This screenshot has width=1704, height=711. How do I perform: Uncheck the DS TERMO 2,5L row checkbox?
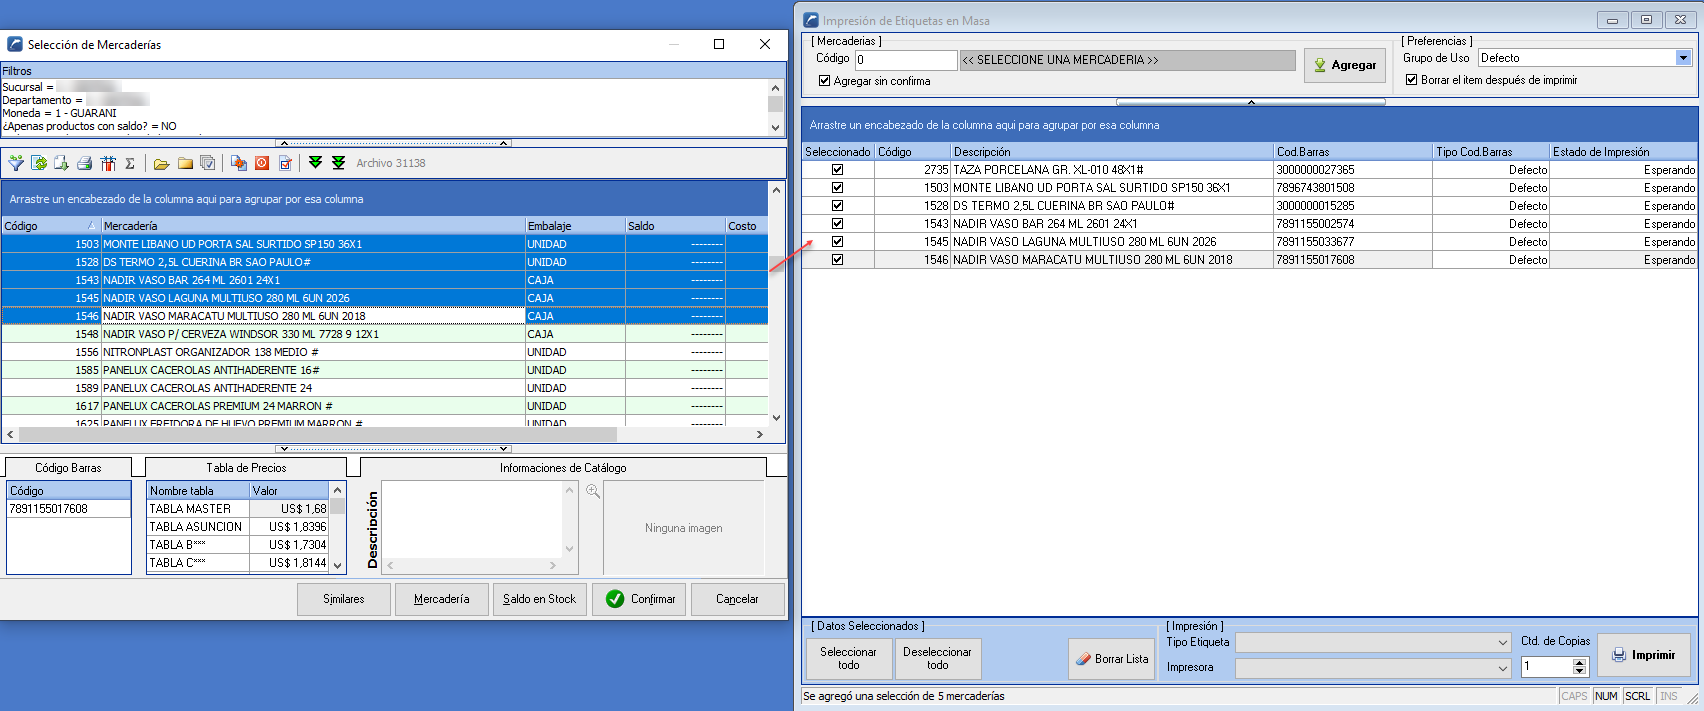pos(838,206)
